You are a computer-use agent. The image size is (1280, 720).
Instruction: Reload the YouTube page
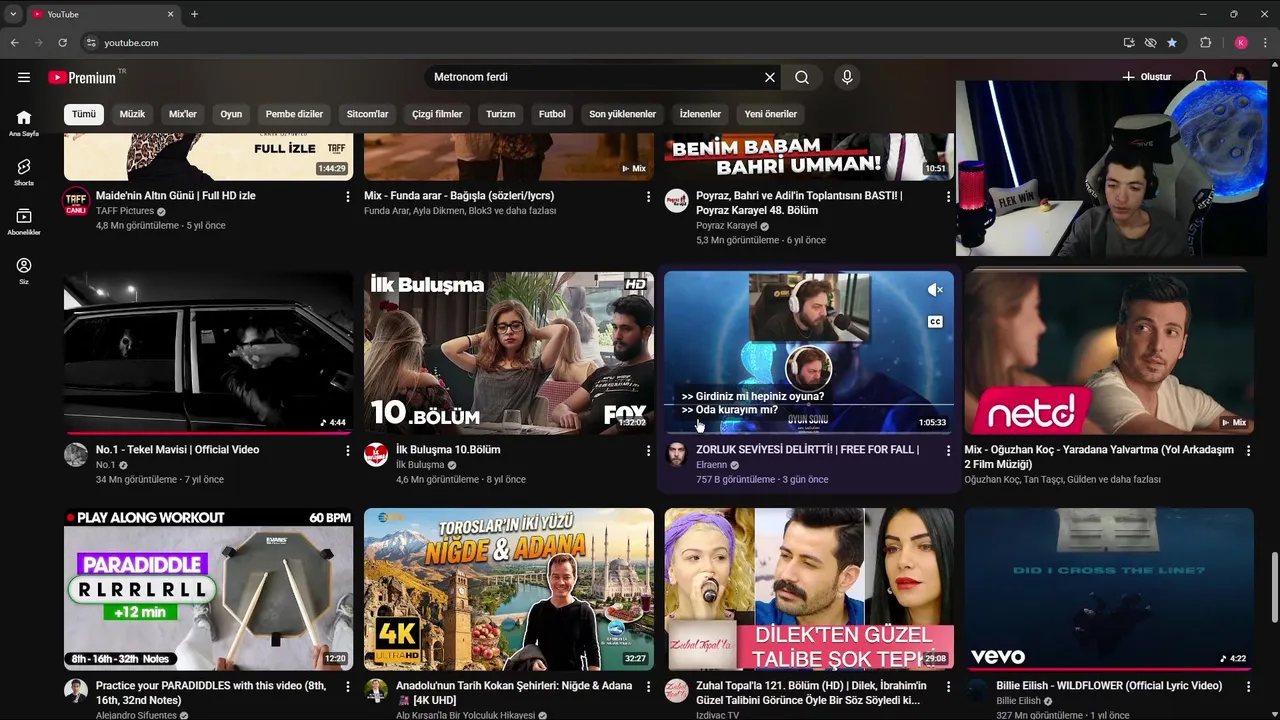pos(62,43)
